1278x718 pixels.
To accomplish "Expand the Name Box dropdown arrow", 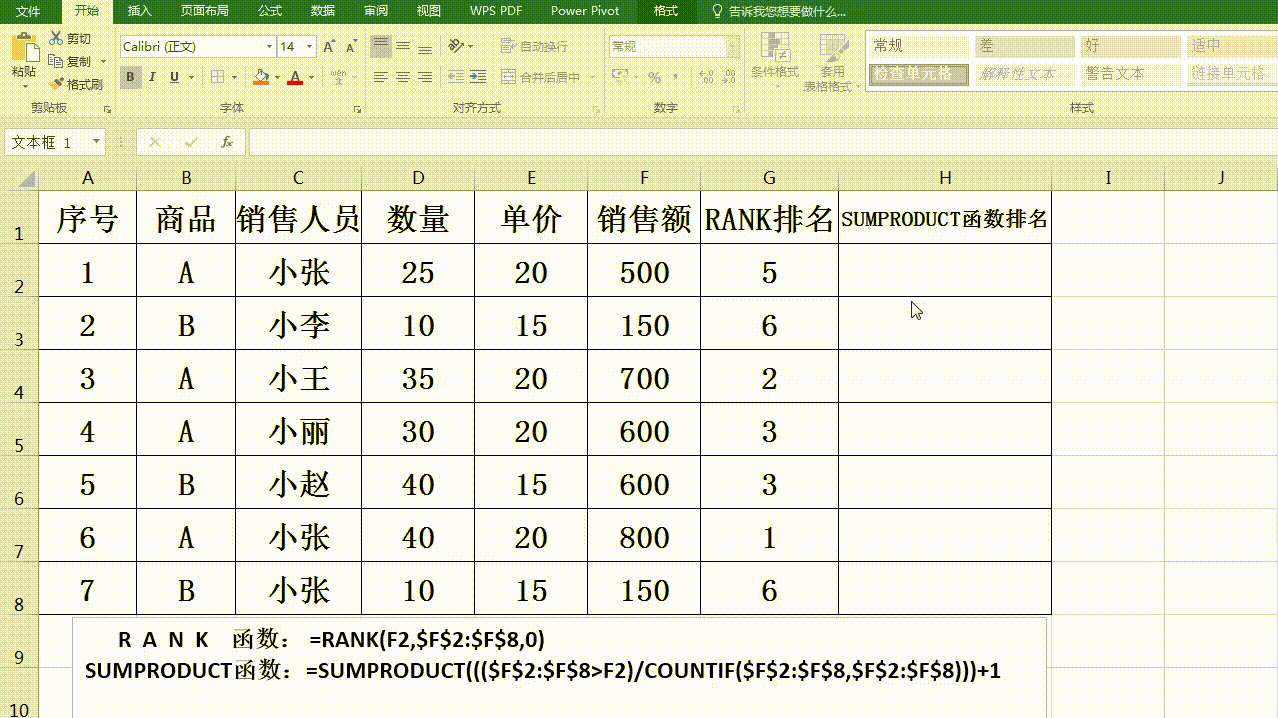I will (x=96, y=143).
